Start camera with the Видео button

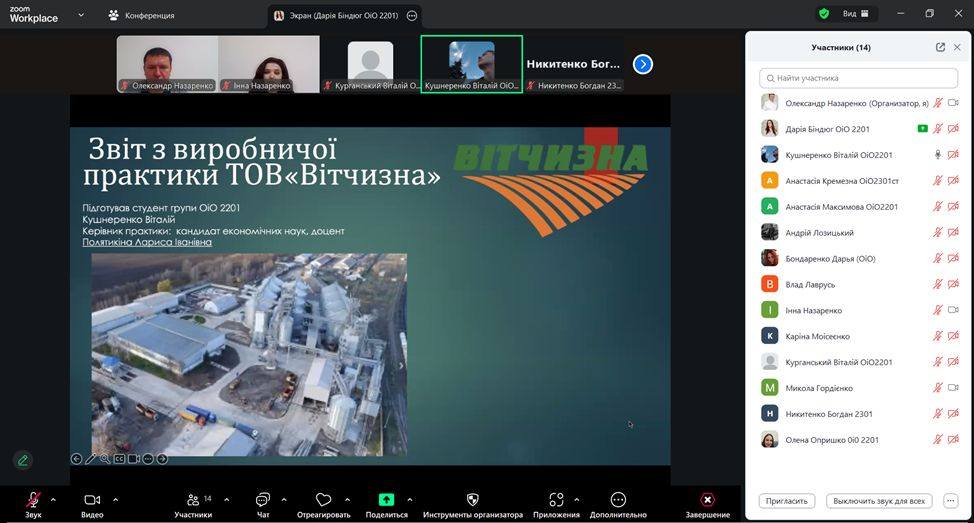point(92,505)
